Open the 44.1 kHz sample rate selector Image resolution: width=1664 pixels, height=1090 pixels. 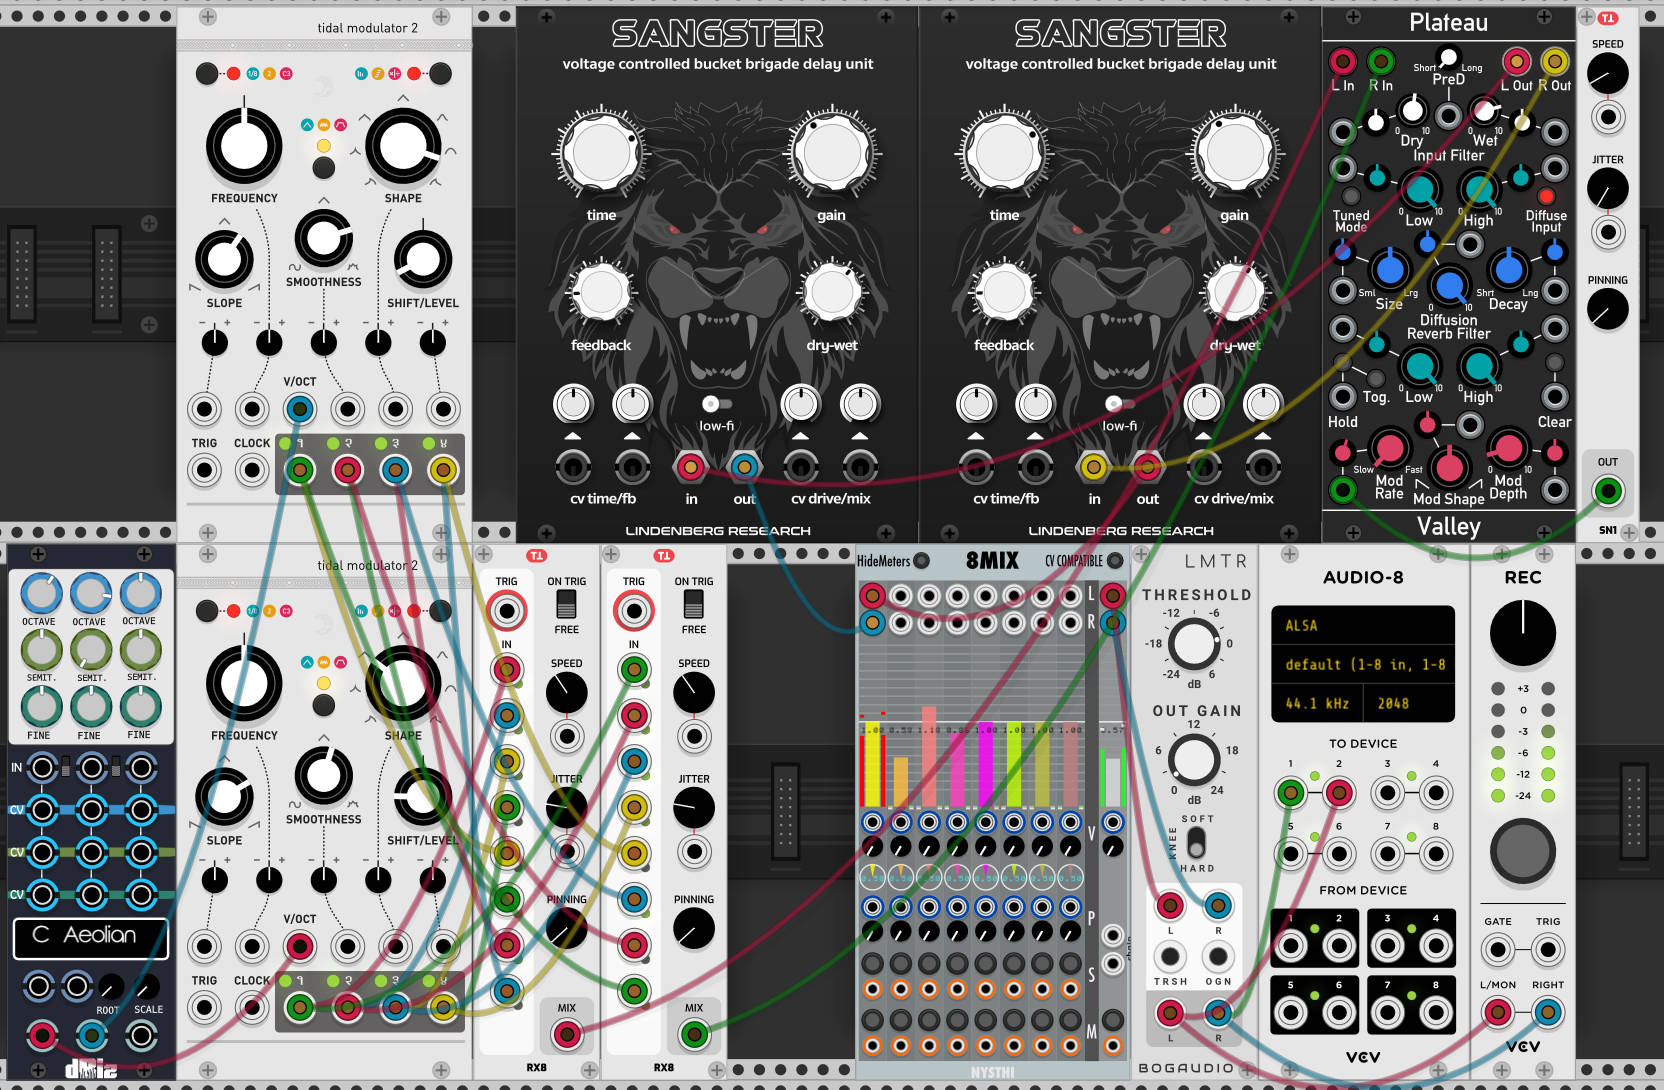tap(1317, 703)
